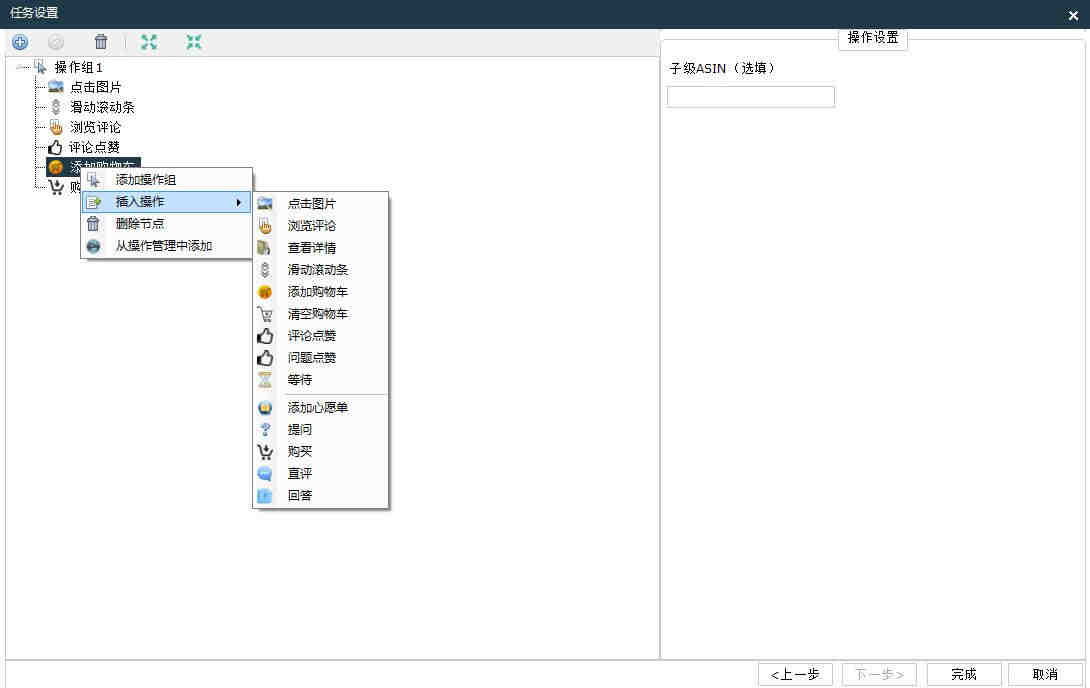The image size is (1090, 688).
Task: Click the cart icon beside 购买 in submenu
Action: click(265, 452)
